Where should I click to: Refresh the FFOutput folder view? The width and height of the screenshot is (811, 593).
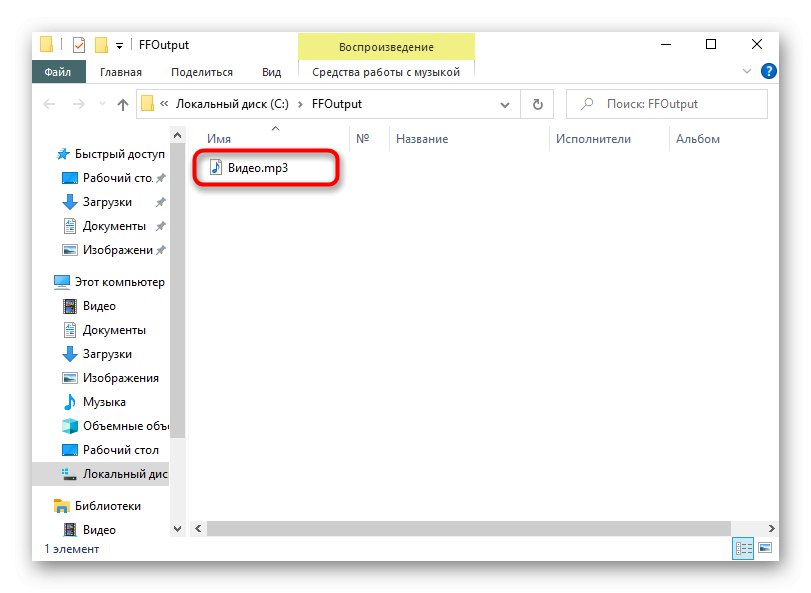pos(538,104)
